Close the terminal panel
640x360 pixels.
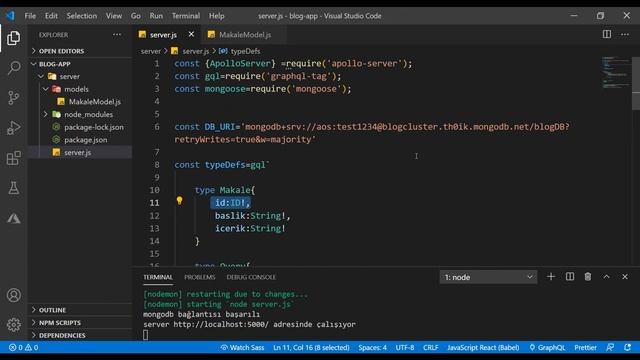click(625, 277)
